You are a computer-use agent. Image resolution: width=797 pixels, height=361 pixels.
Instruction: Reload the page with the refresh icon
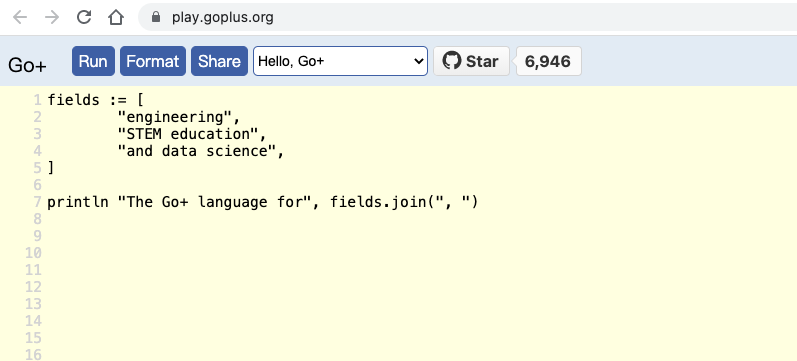pyautogui.click(x=84, y=17)
